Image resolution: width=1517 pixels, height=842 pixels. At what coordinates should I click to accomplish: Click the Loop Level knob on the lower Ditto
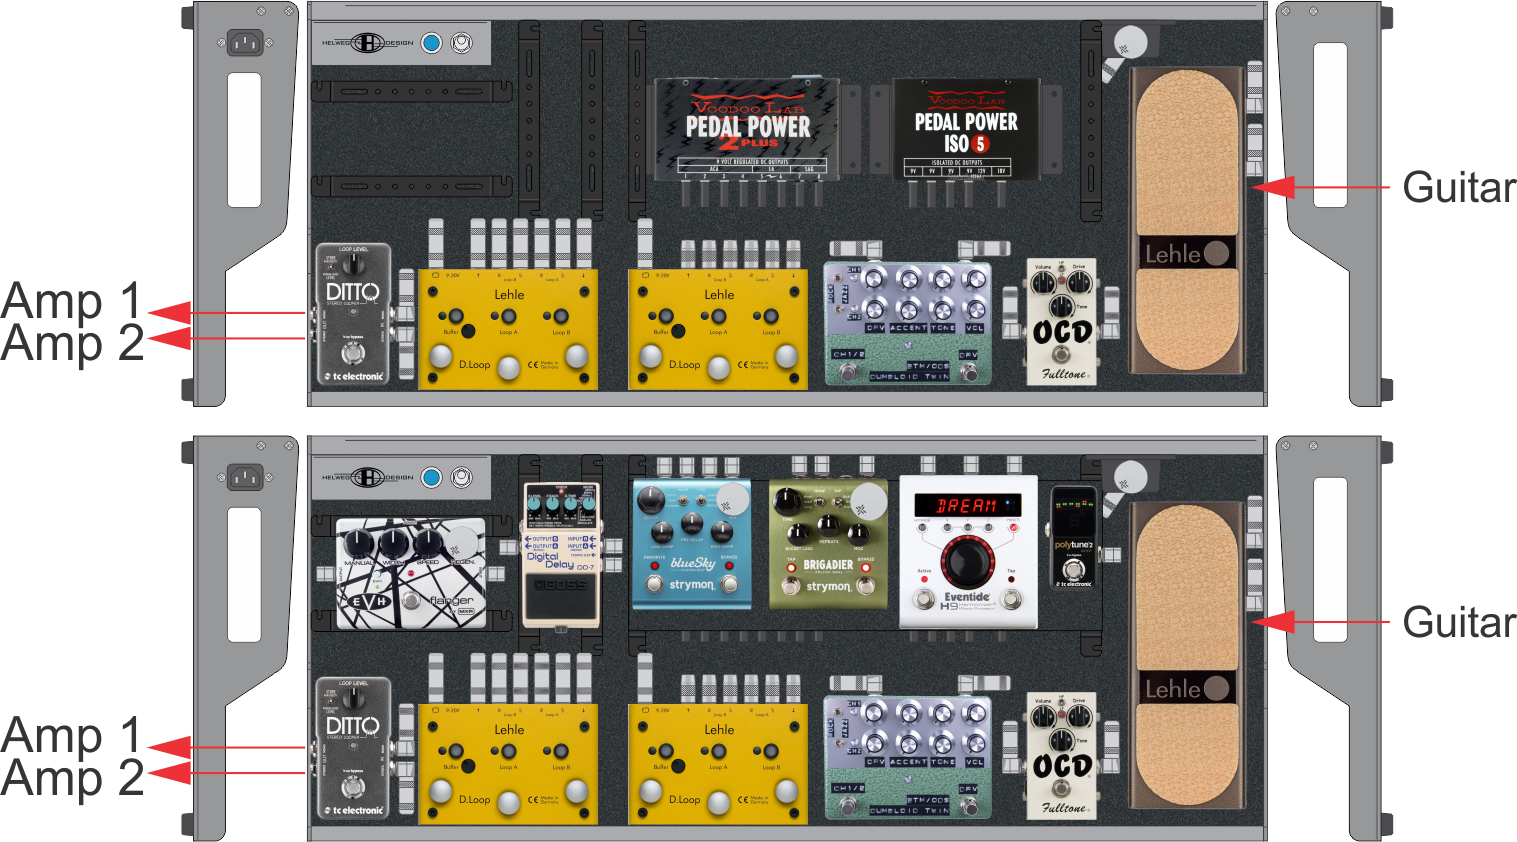point(353,698)
